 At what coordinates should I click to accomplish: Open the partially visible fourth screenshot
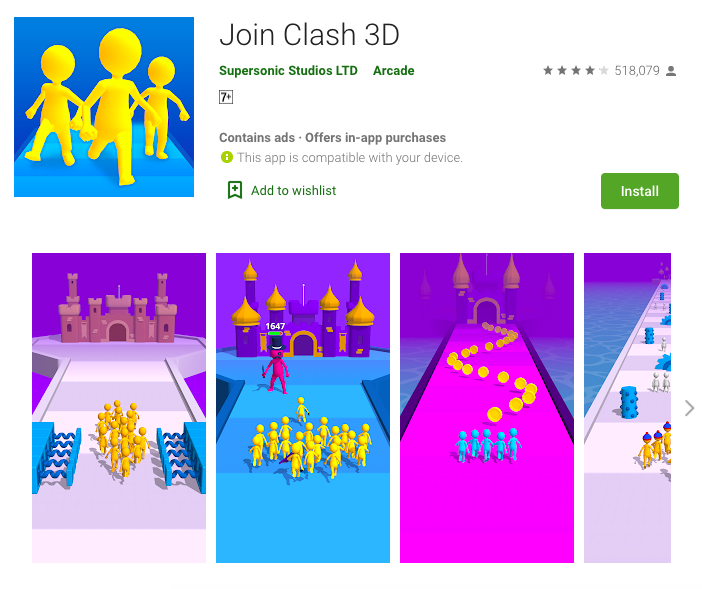tap(627, 408)
